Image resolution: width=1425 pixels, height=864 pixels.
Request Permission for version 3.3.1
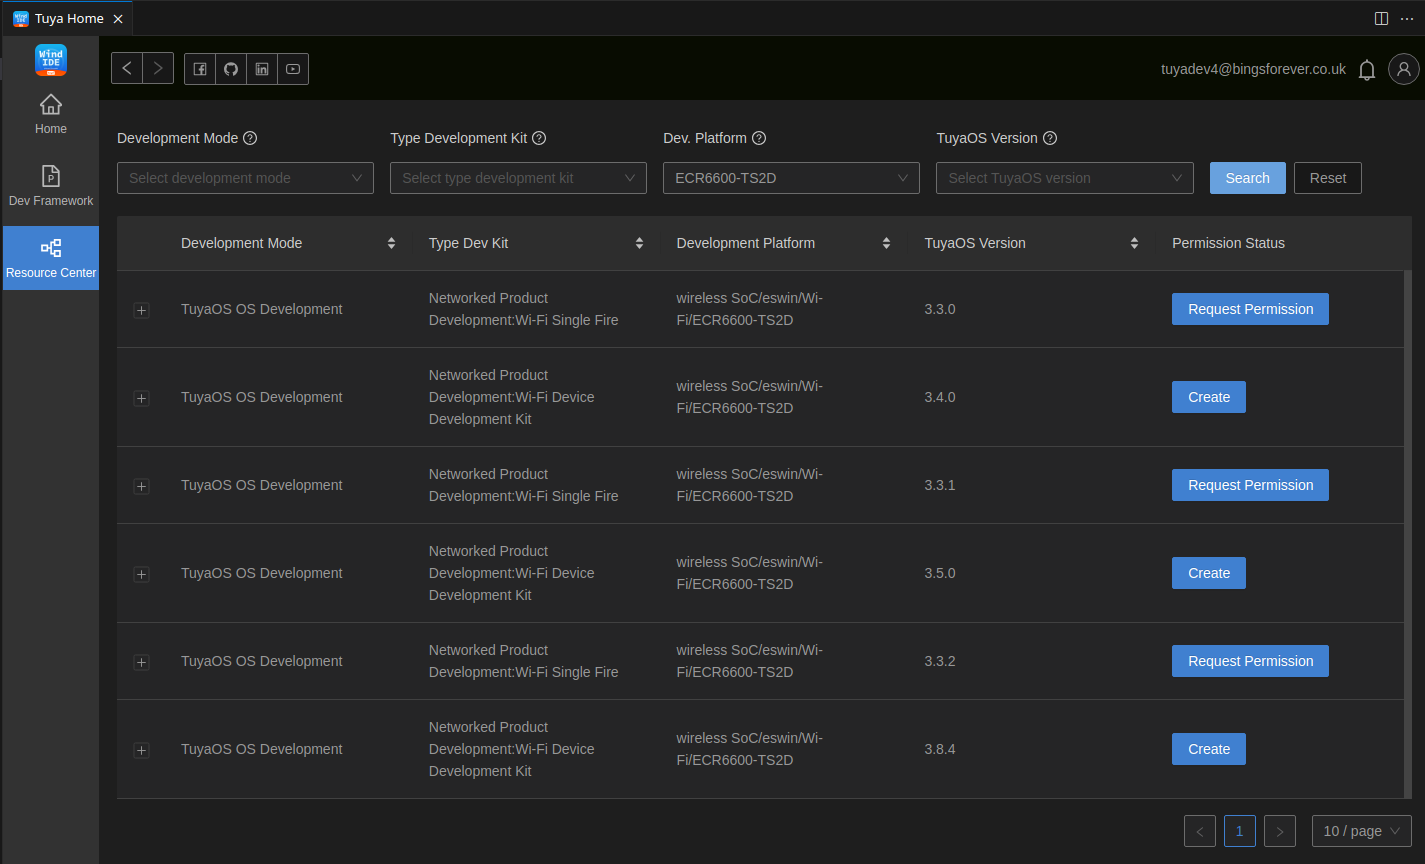coord(1250,485)
